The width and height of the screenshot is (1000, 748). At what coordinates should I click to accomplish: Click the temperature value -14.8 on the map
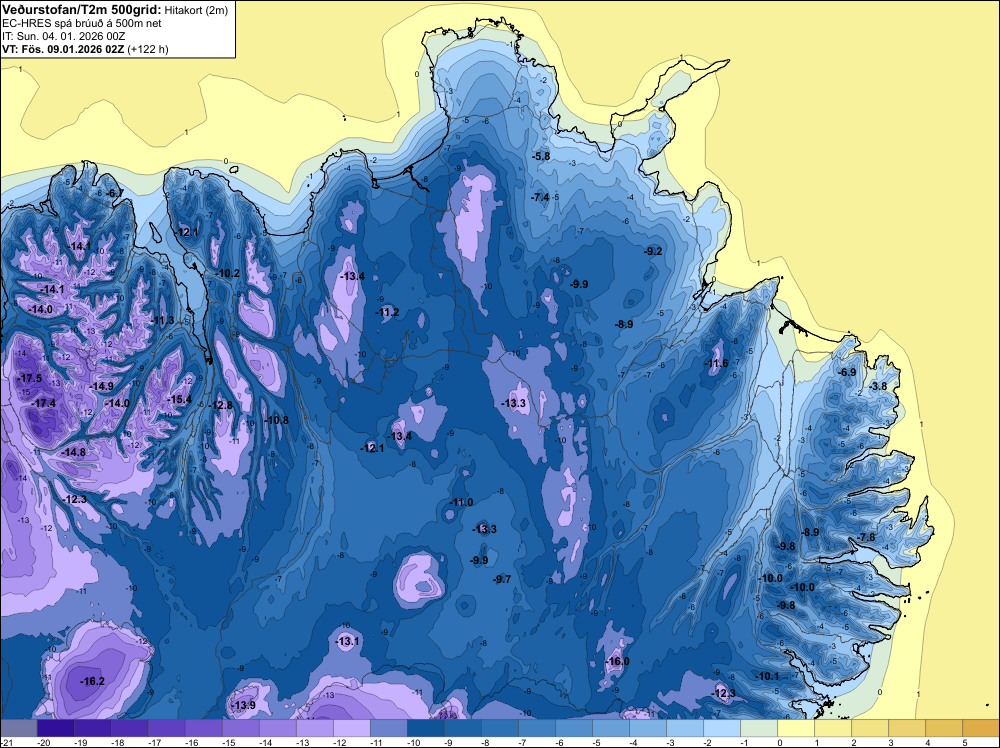pyautogui.click(x=74, y=453)
